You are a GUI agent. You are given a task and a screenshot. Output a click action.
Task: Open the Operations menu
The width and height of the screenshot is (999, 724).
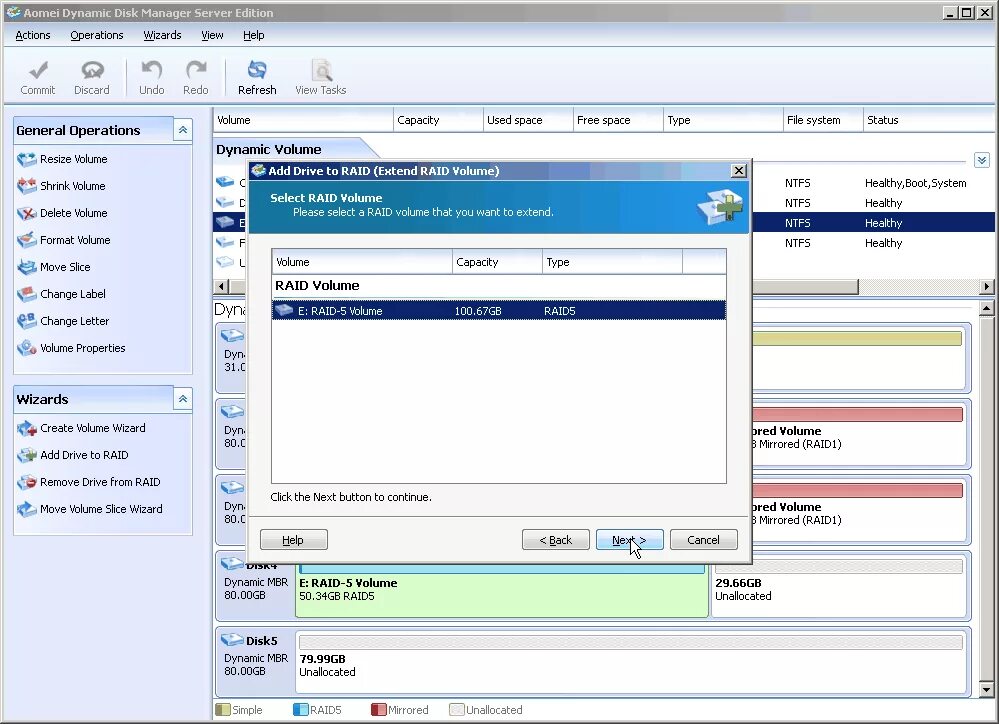tap(97, 35)
